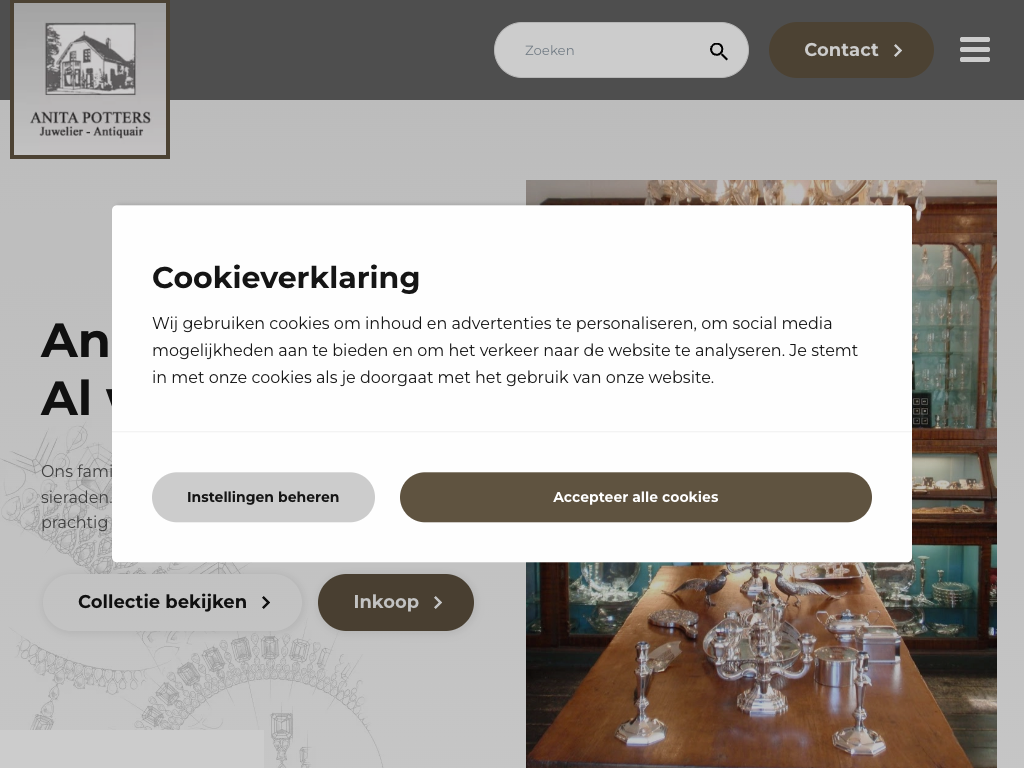Image resolution: width=1024 pixels, height=768 pixels.
Task: Click the Cookieverklaring heading
Action: click(x=286, y=278)
